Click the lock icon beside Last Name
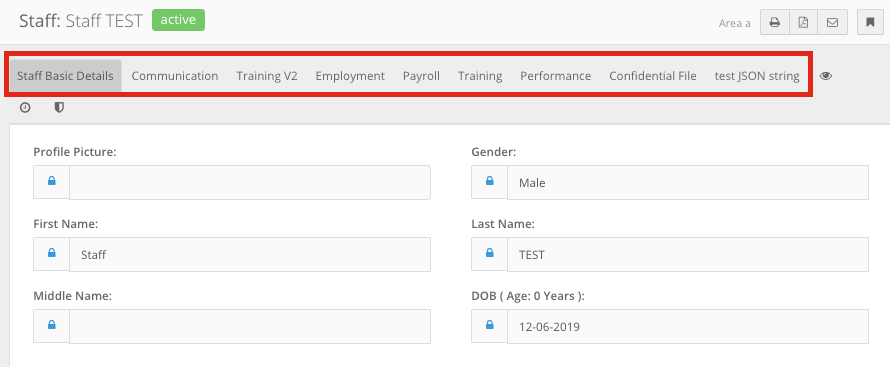Image resolution: width=890 pixels, height=367 pixels. coord(489,254)
